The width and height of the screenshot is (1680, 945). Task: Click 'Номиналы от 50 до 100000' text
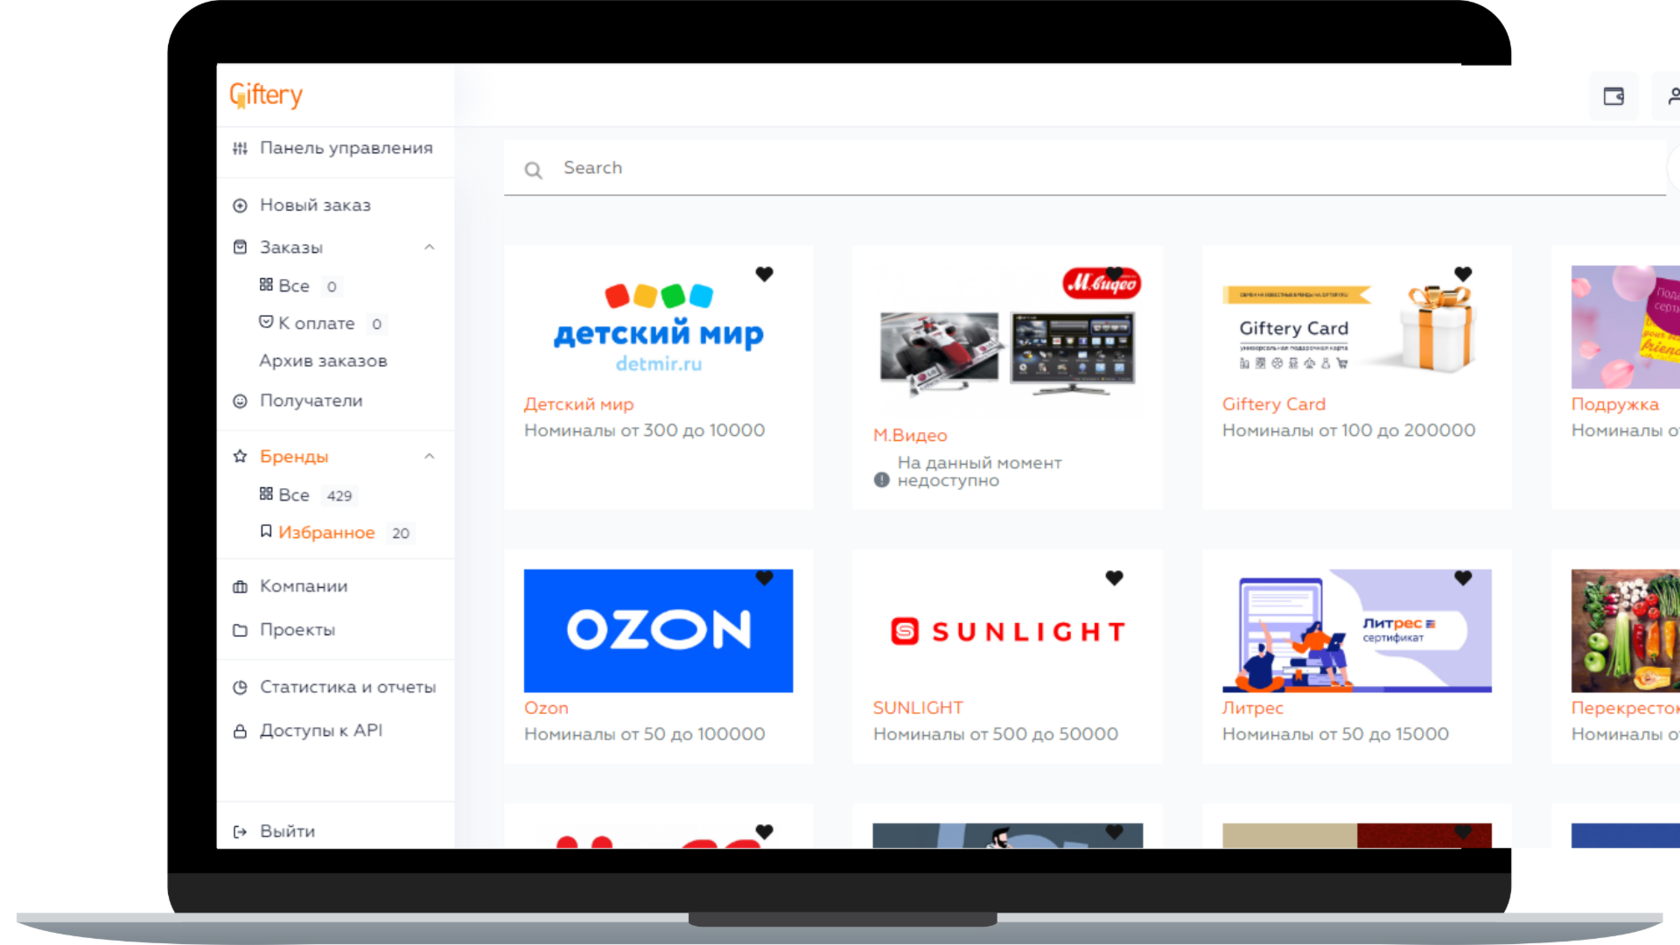point(645,734)
